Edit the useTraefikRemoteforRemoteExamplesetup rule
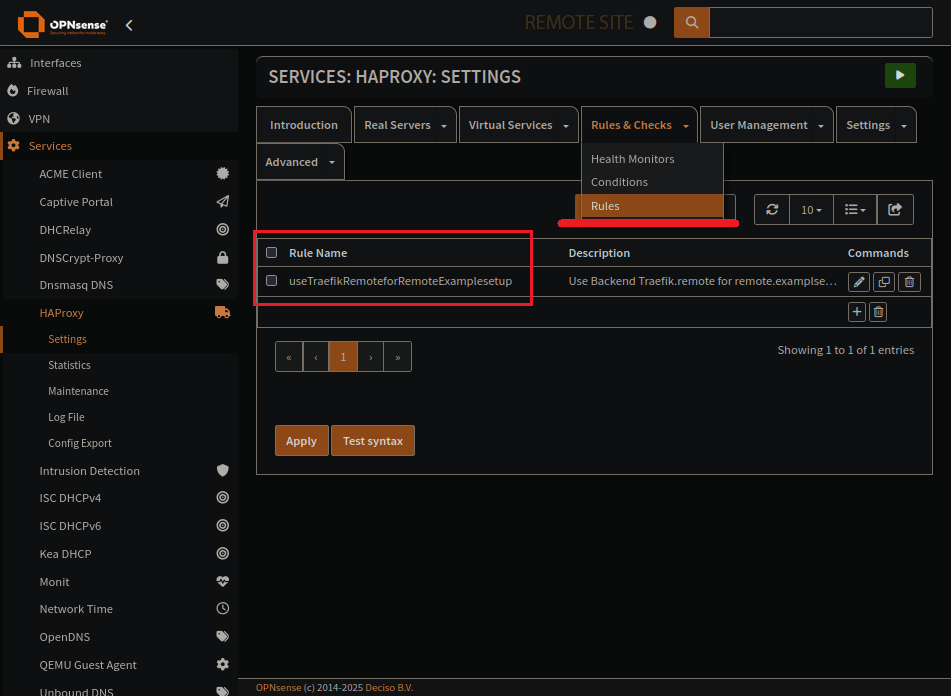The image size is (951, 696). pos(858,282)
